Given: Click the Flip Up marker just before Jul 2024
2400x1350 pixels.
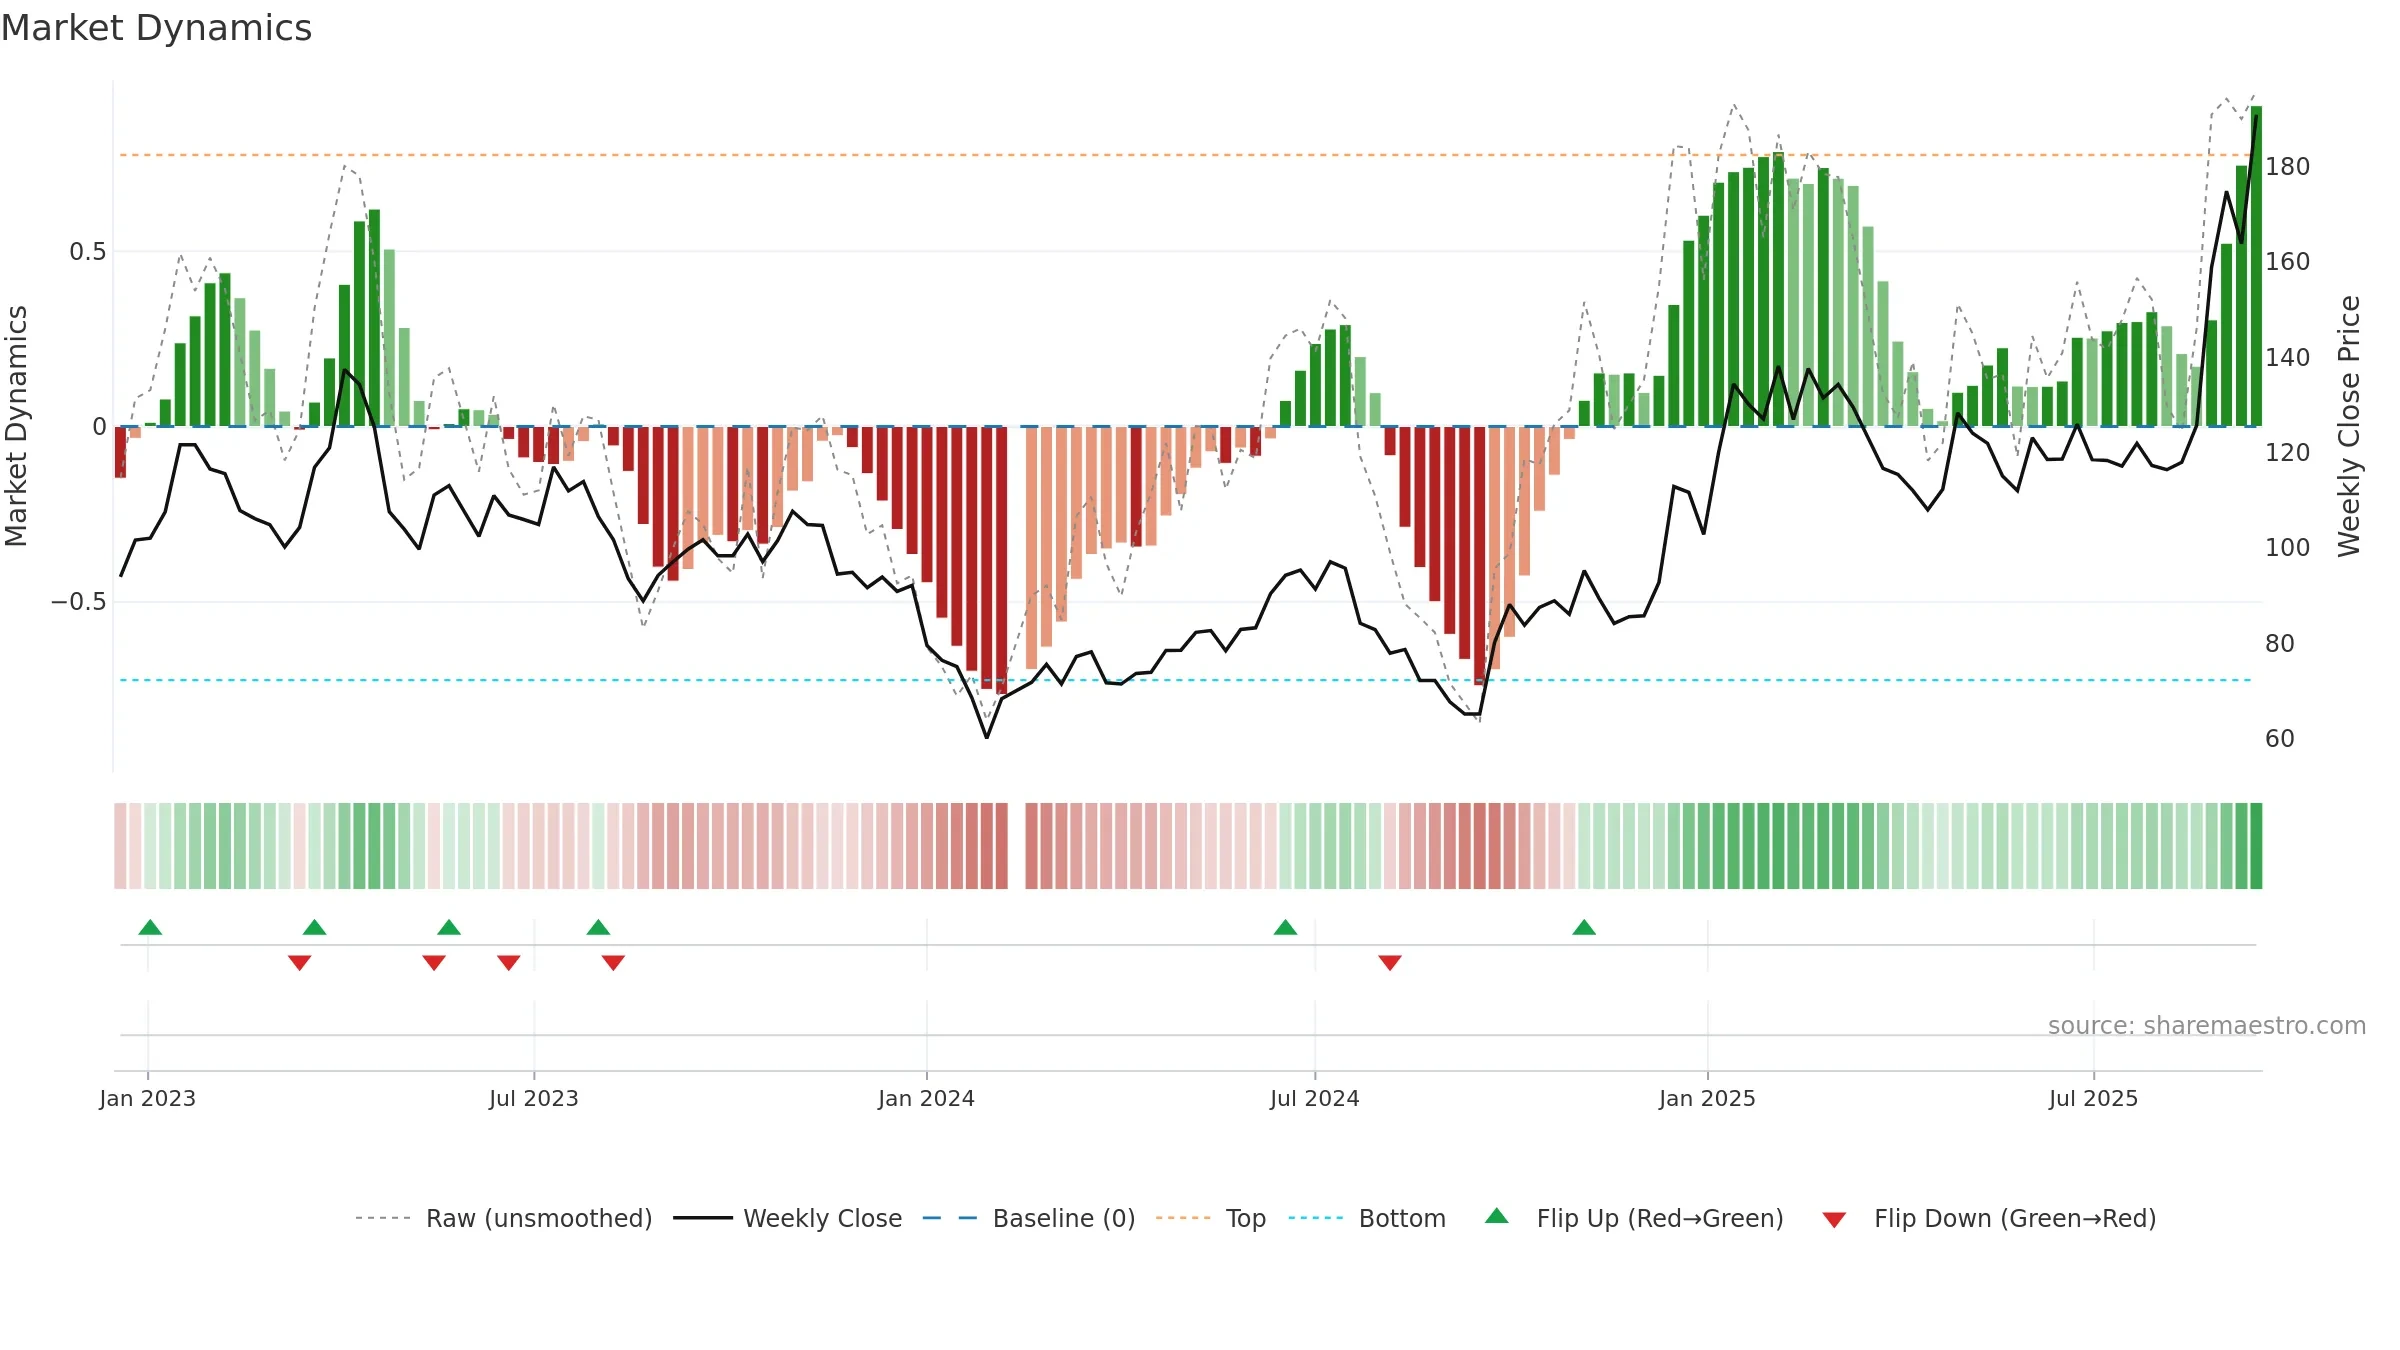Looking at the screenshot, I should coord(1285,927).
